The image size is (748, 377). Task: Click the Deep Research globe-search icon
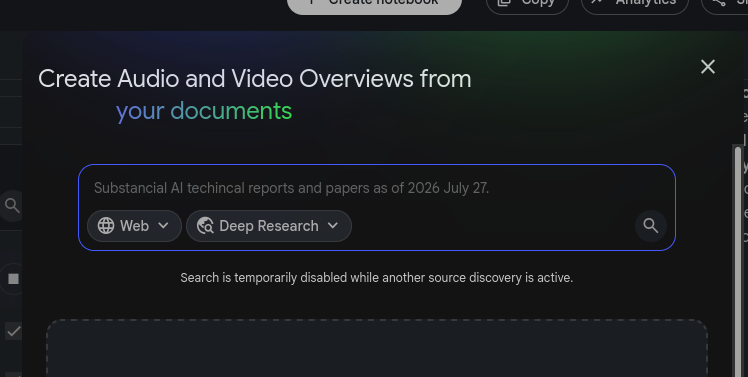(205, 226)
